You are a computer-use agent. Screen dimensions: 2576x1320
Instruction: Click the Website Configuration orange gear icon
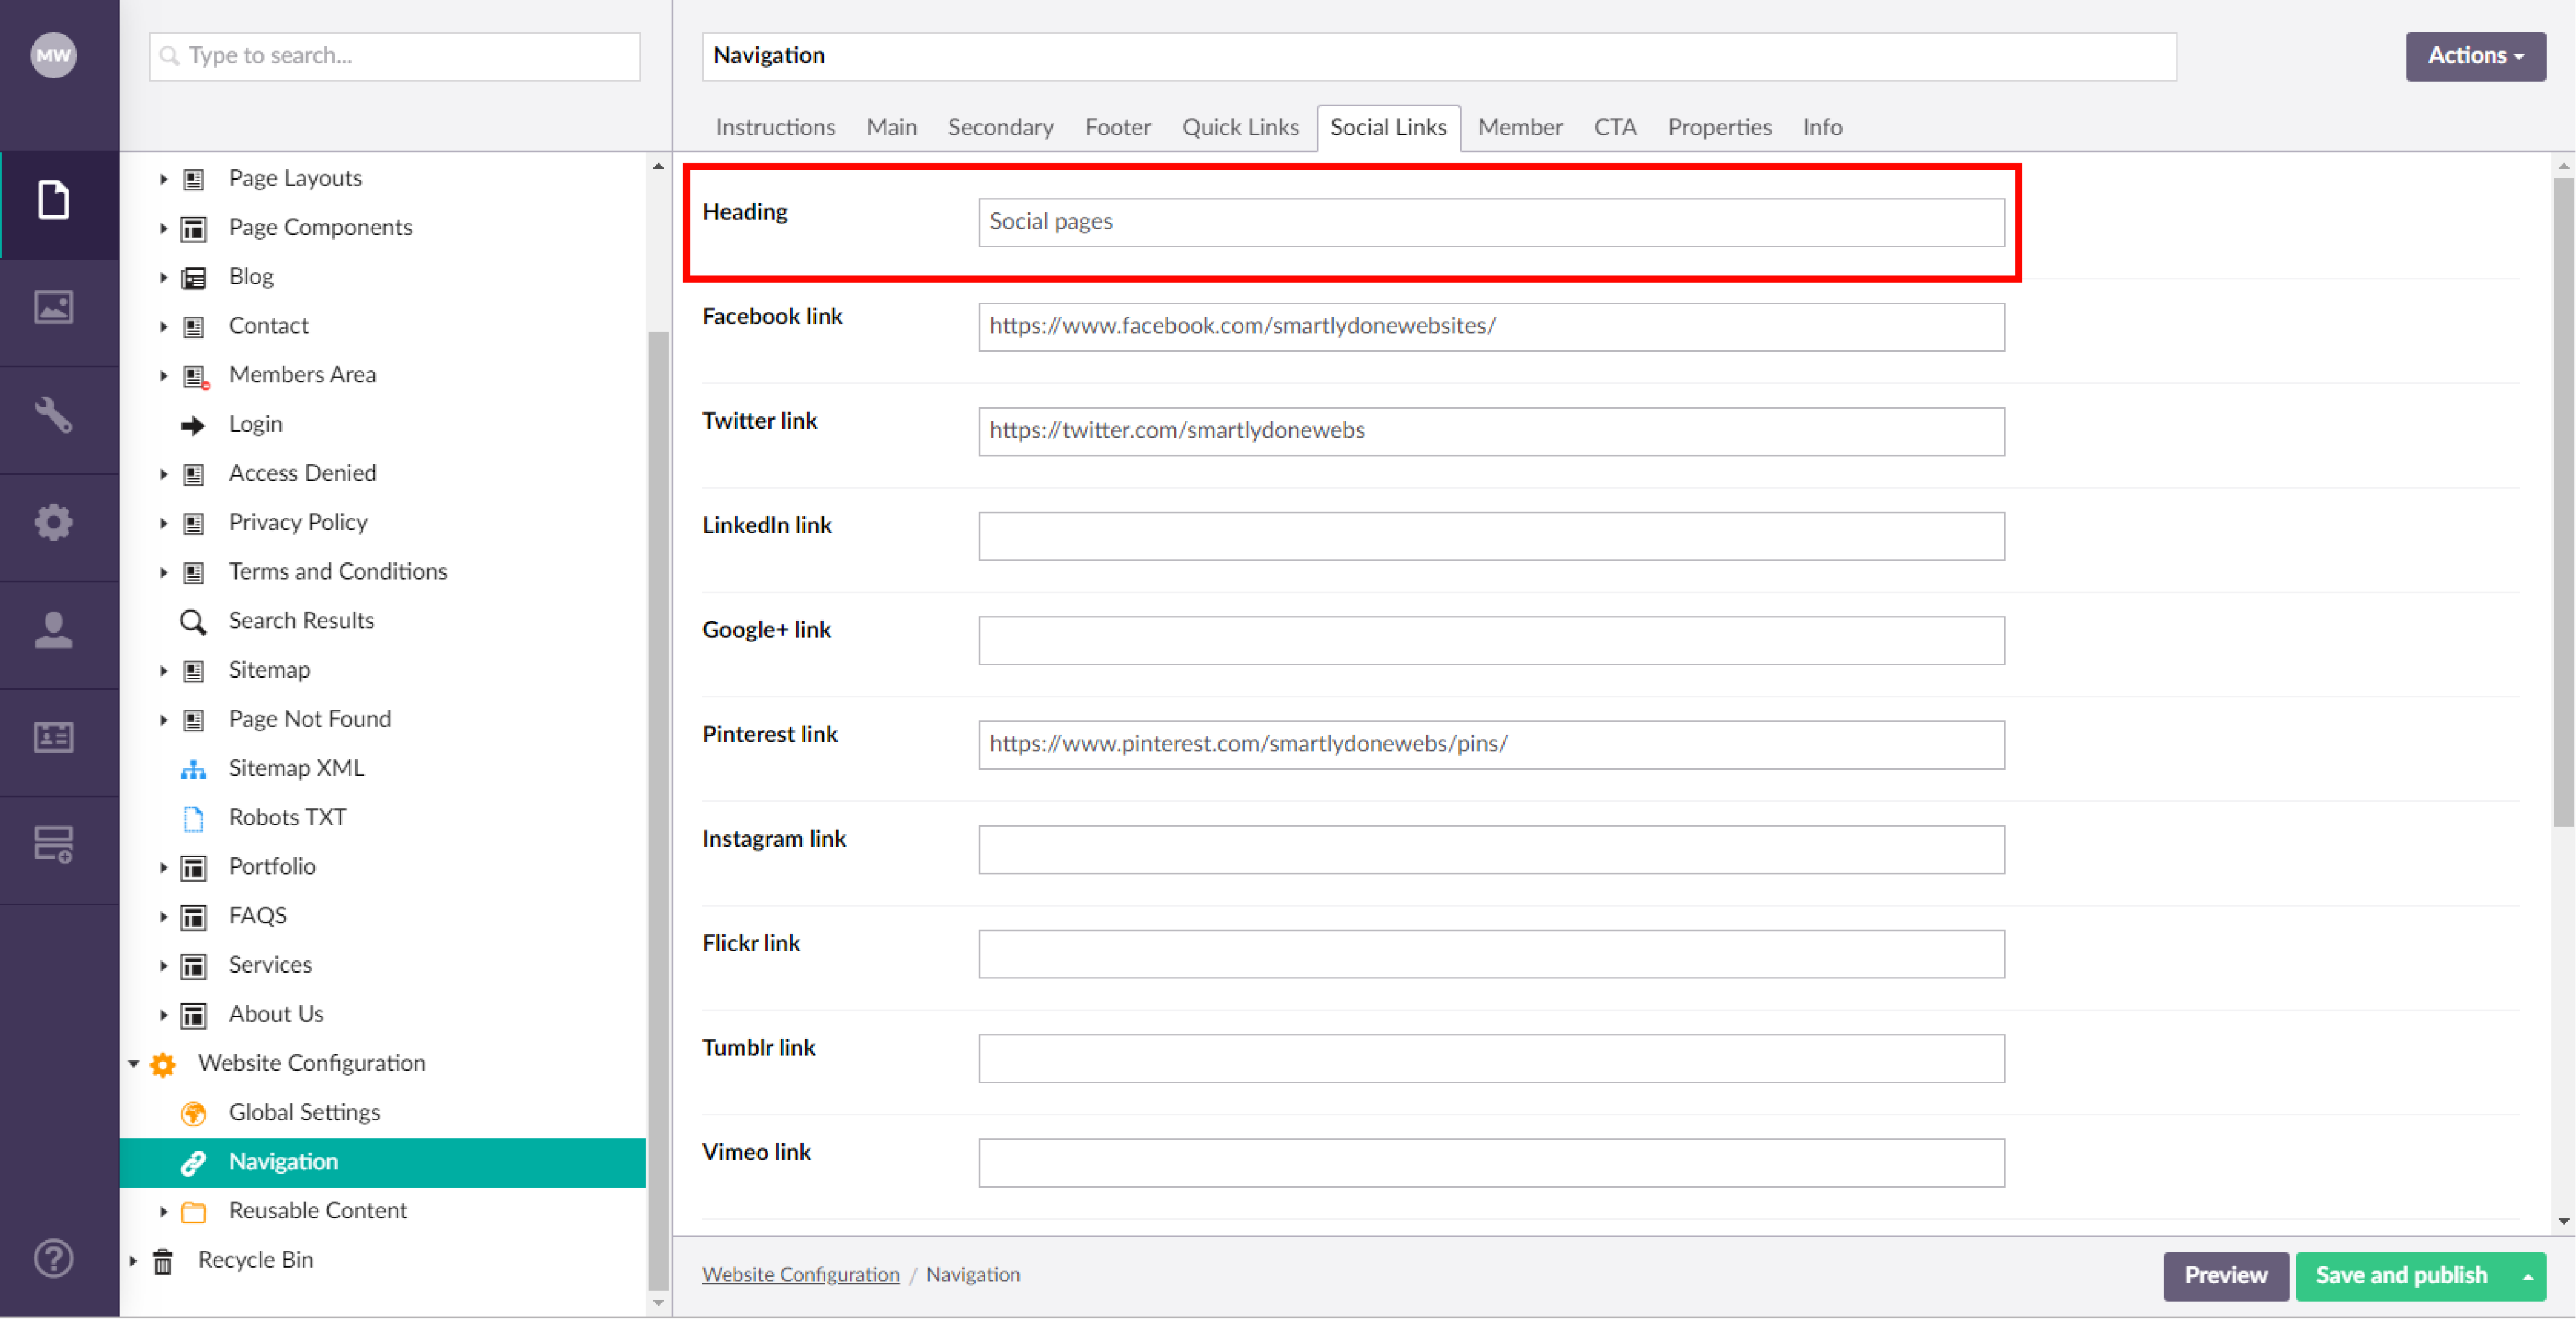pos(163,1065)
